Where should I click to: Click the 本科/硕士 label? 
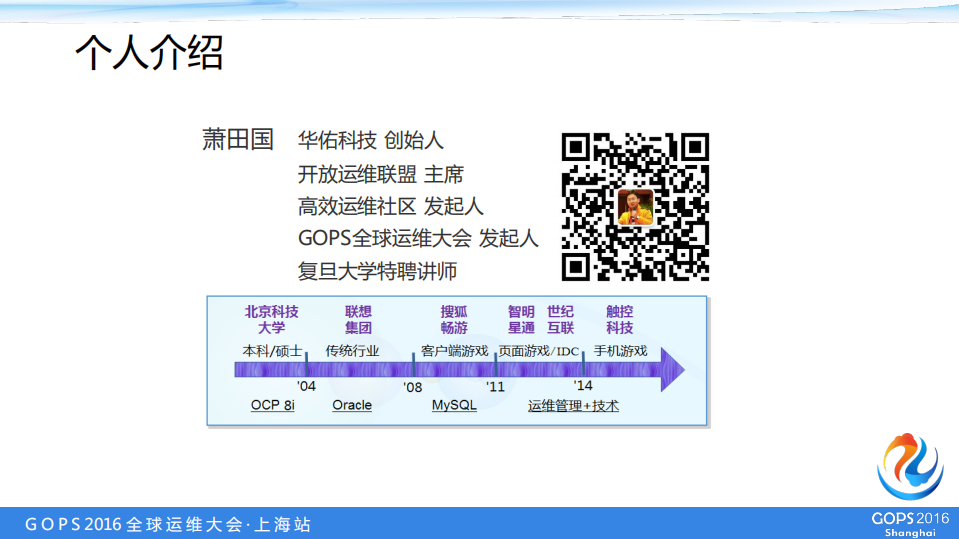click(x=272, y=351)
